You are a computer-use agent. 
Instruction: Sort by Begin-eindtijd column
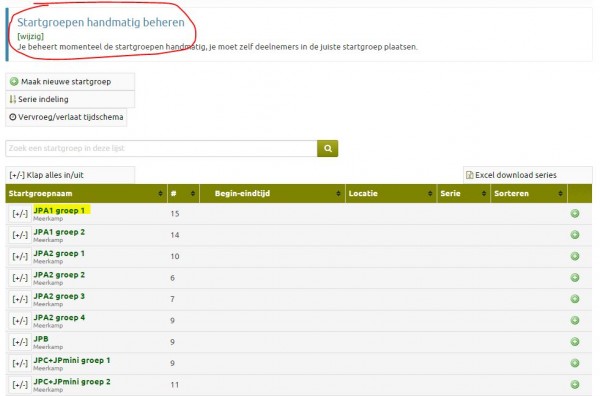[272, 194]
